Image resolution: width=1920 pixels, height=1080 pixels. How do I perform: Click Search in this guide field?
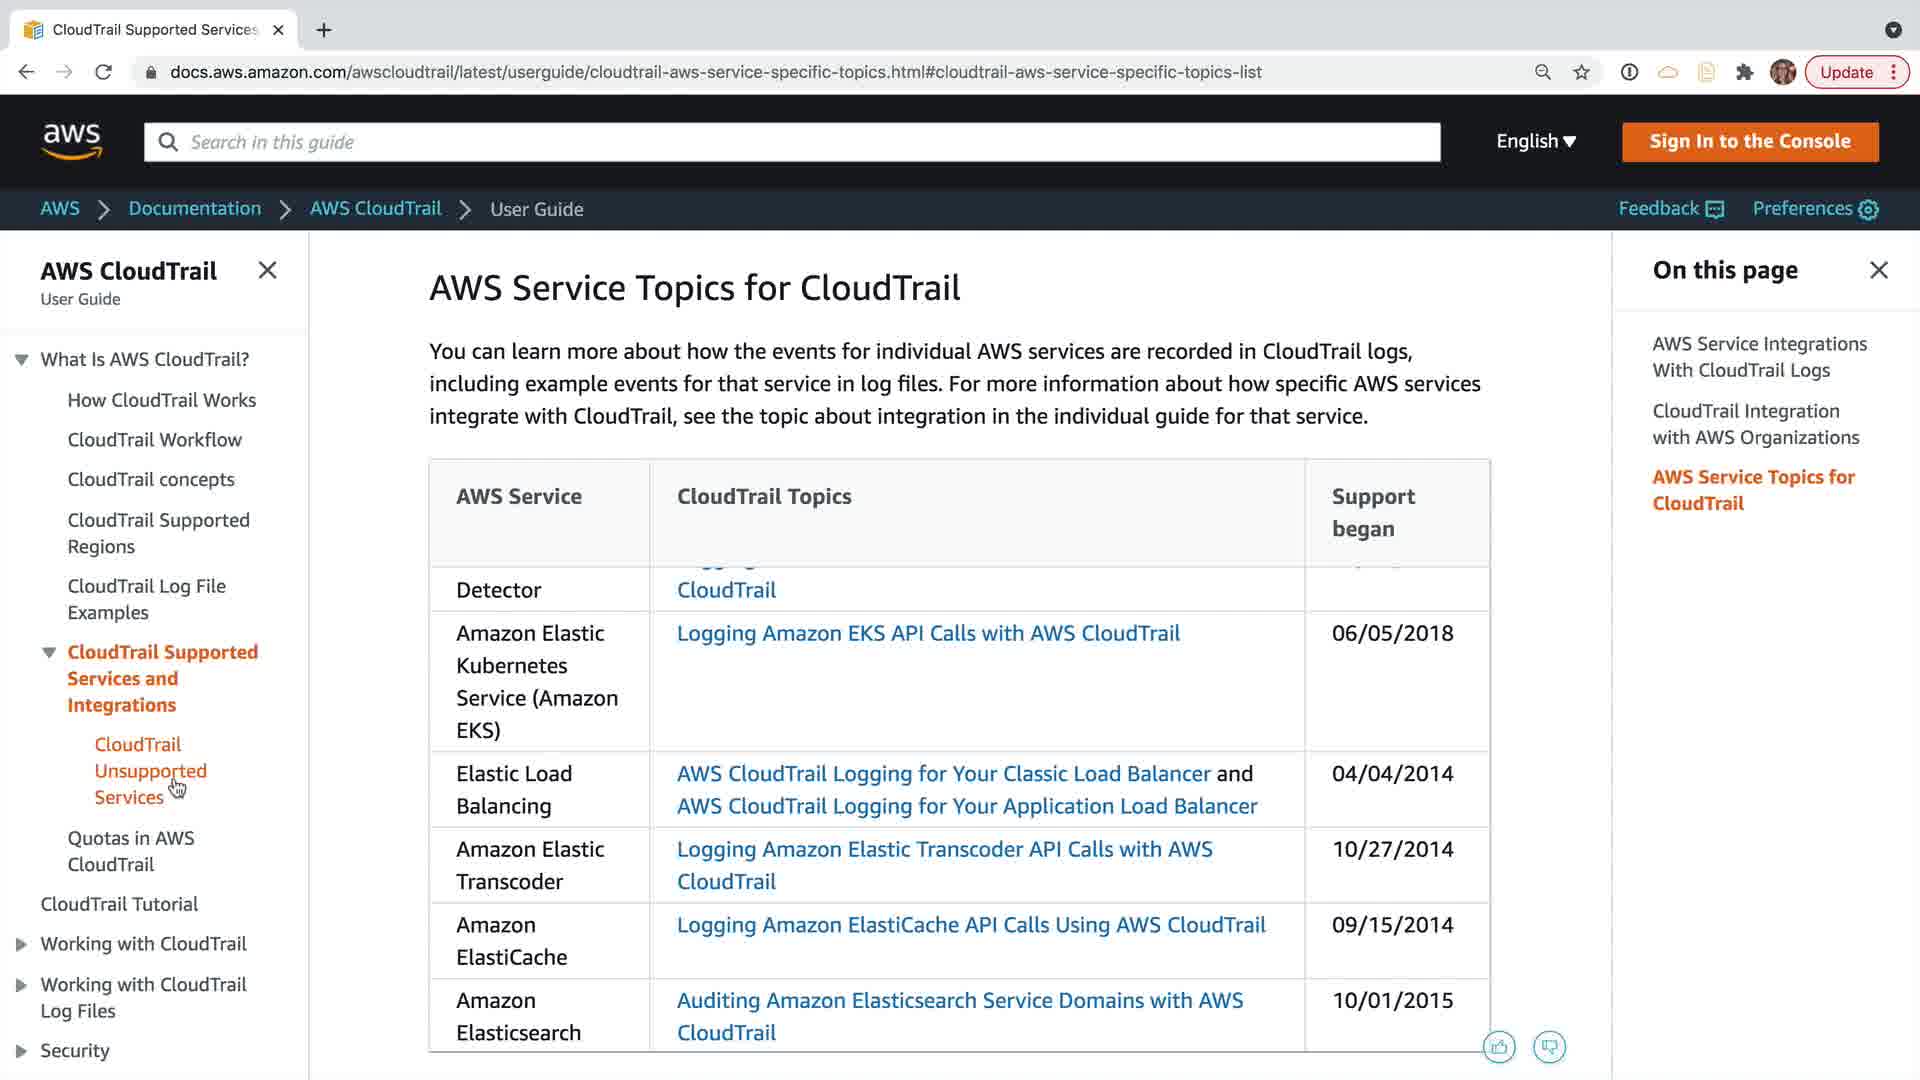click(x=790, y=142)
